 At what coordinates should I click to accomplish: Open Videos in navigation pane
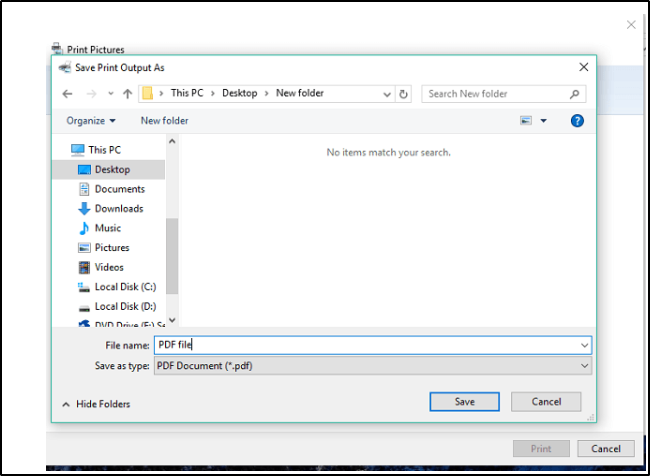tap(109, 267)
